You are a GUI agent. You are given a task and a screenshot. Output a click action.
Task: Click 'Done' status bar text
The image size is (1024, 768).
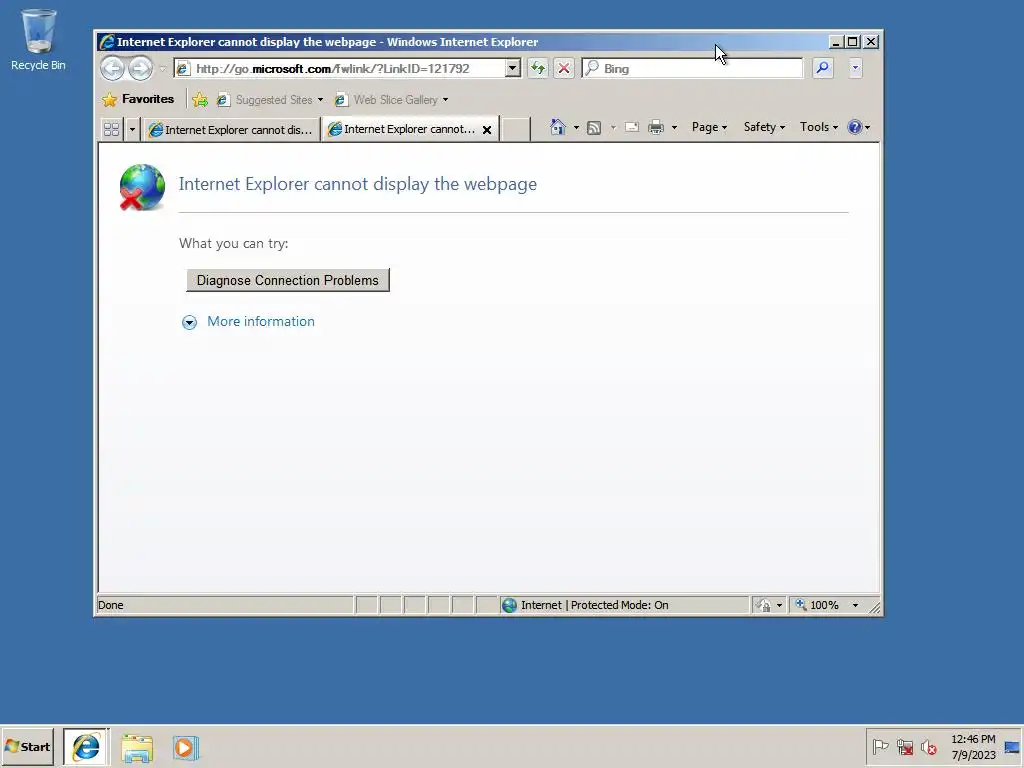click(x=110, y=605)
